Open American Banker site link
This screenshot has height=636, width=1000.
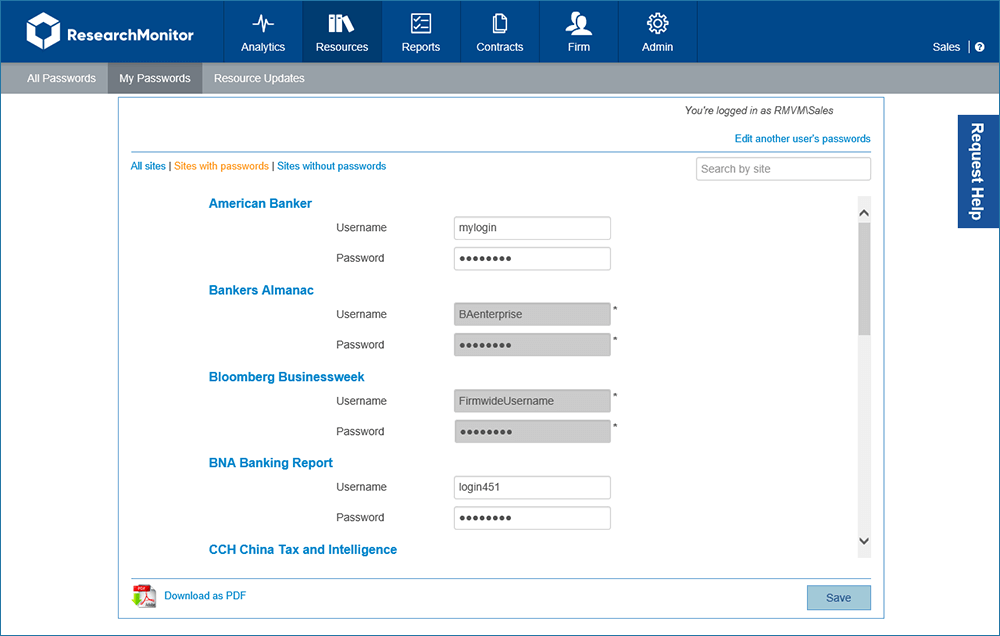pos(260,203)
